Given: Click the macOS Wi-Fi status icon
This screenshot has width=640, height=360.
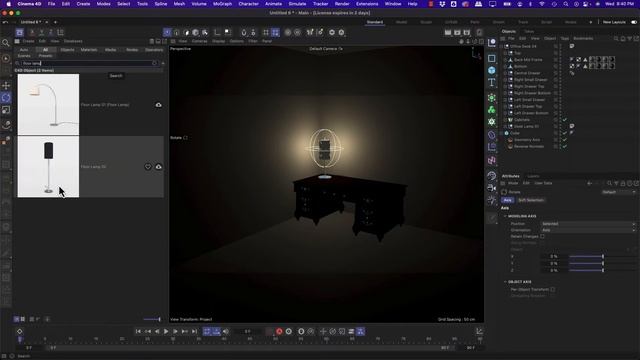Looking at the screenshot, I should pyautogui.click(x=542, y=4).
